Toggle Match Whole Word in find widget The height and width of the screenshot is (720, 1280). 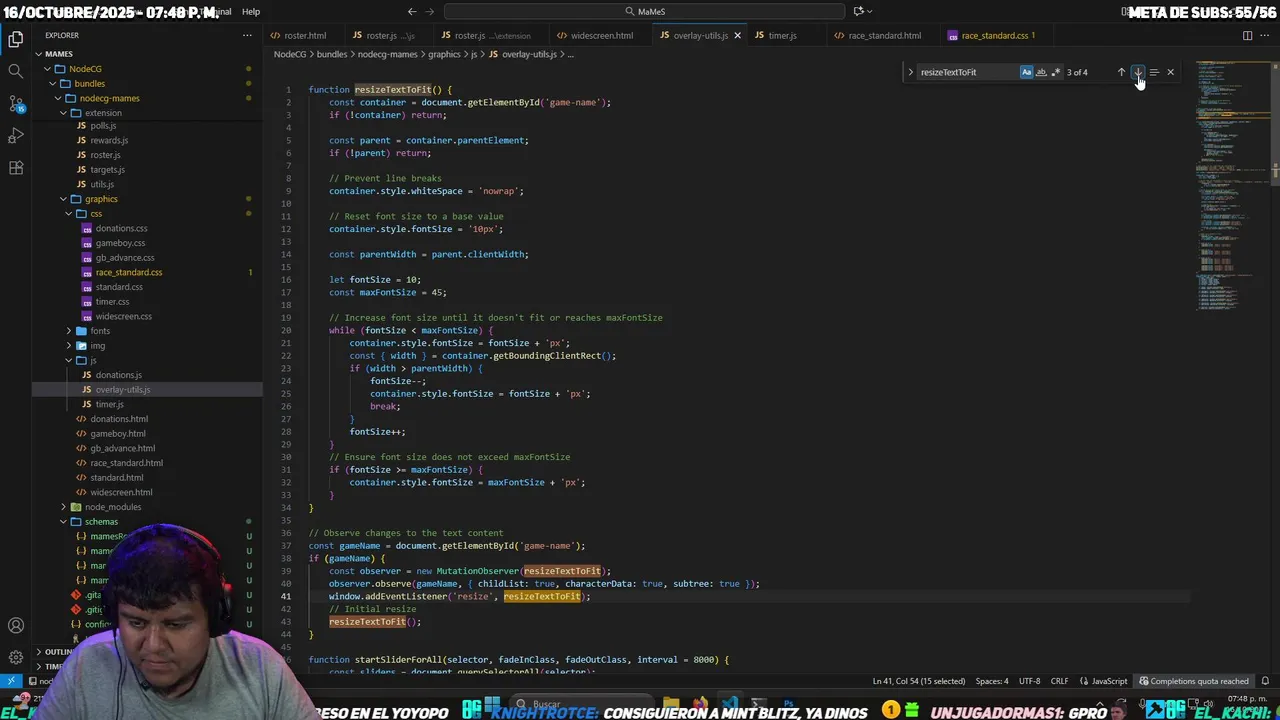1041,72
